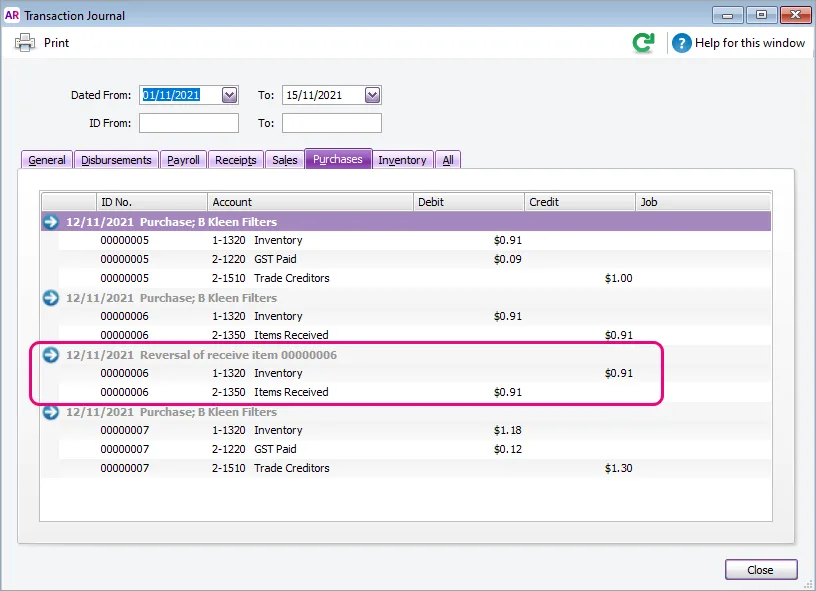The height and width of the screenshot is (591, 816).
Task: Select the Purchases tab
Action: pyautogui.click(x=338, y=159)
